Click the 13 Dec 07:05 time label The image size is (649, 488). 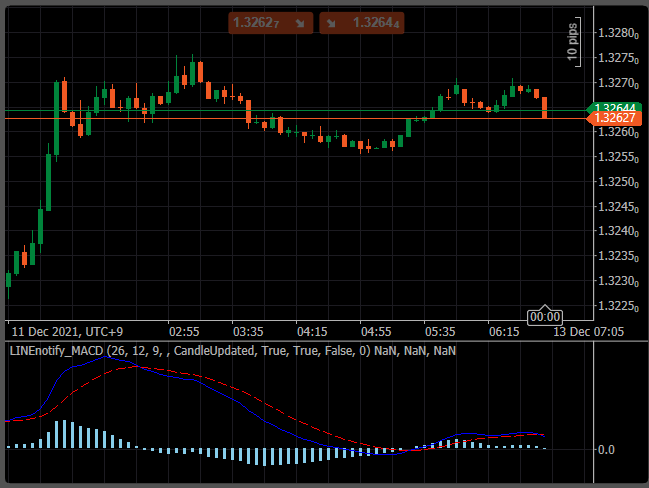[589, 332]
